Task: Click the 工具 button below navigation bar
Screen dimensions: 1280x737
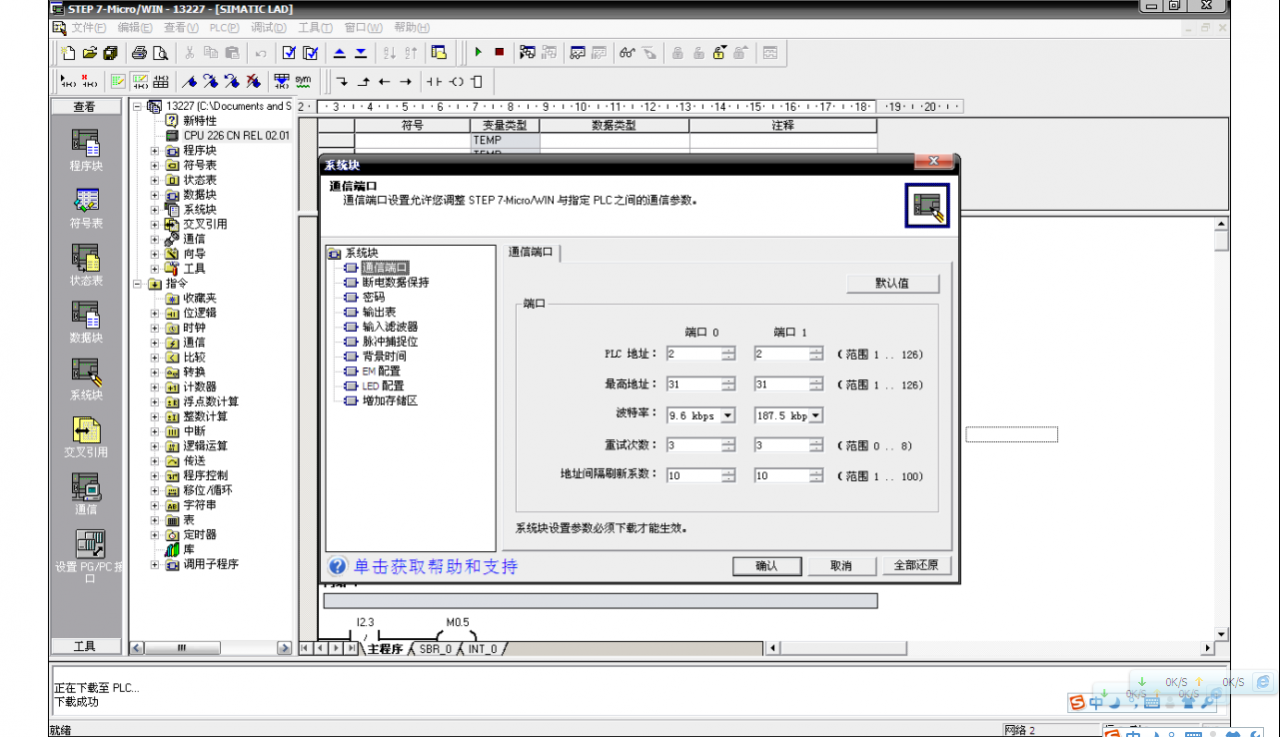Action: click(x=85, y=647)
